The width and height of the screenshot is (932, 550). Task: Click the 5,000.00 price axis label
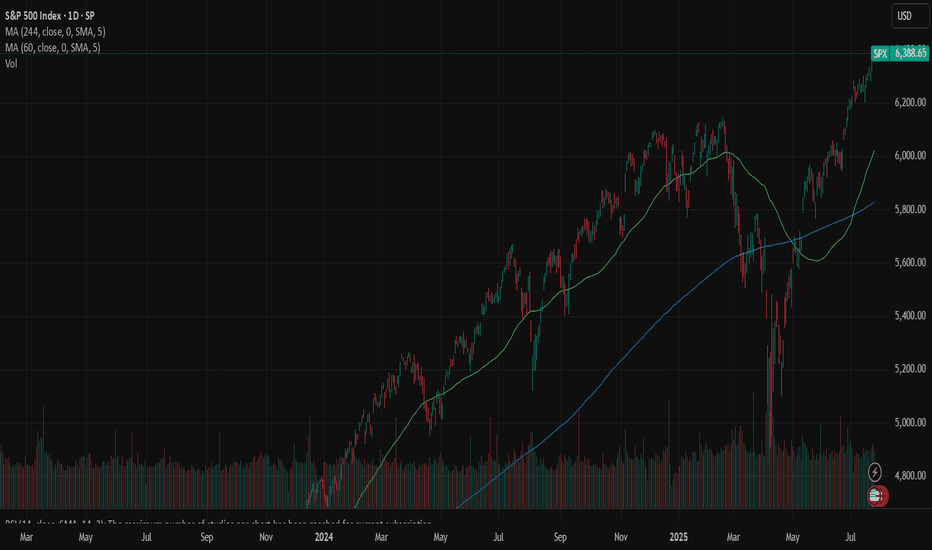910,422
